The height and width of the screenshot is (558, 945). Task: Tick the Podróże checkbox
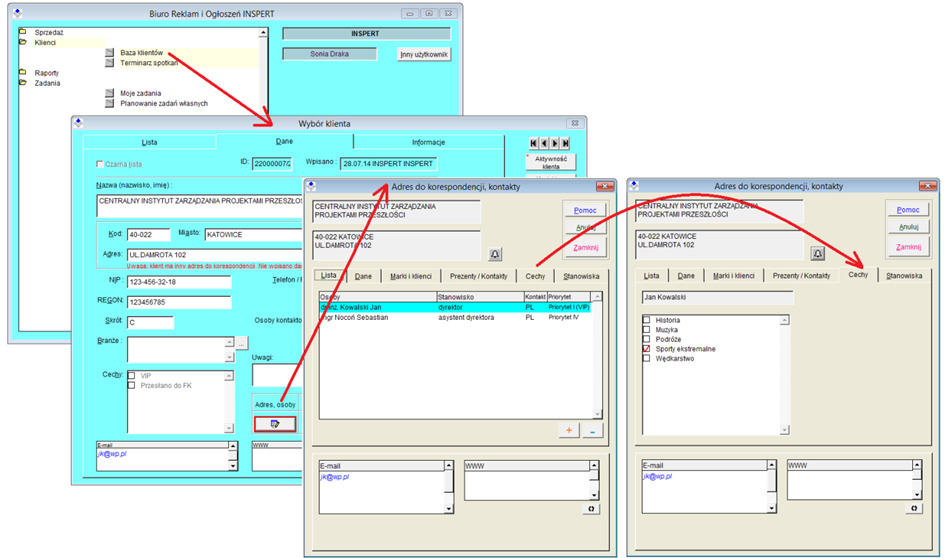(647, 339)
